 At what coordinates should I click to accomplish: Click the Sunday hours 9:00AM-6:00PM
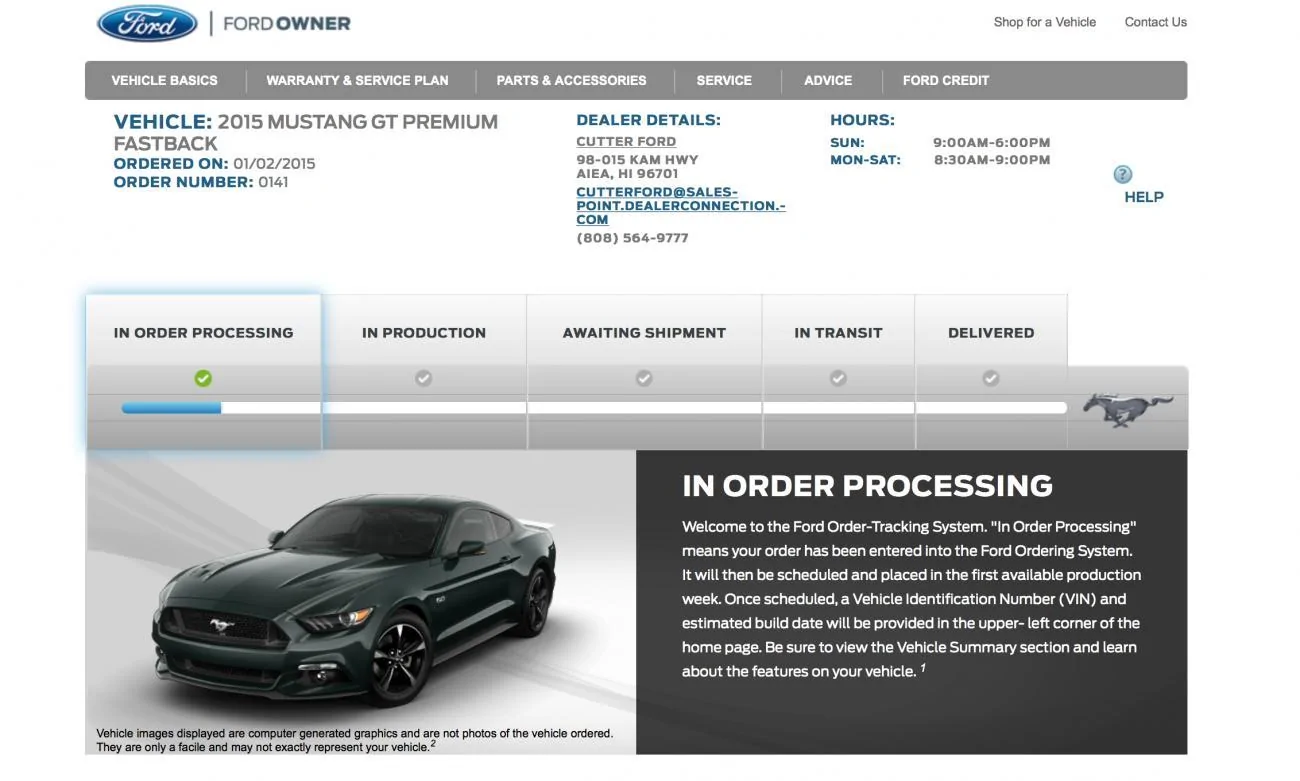click(x=992, y=143)
